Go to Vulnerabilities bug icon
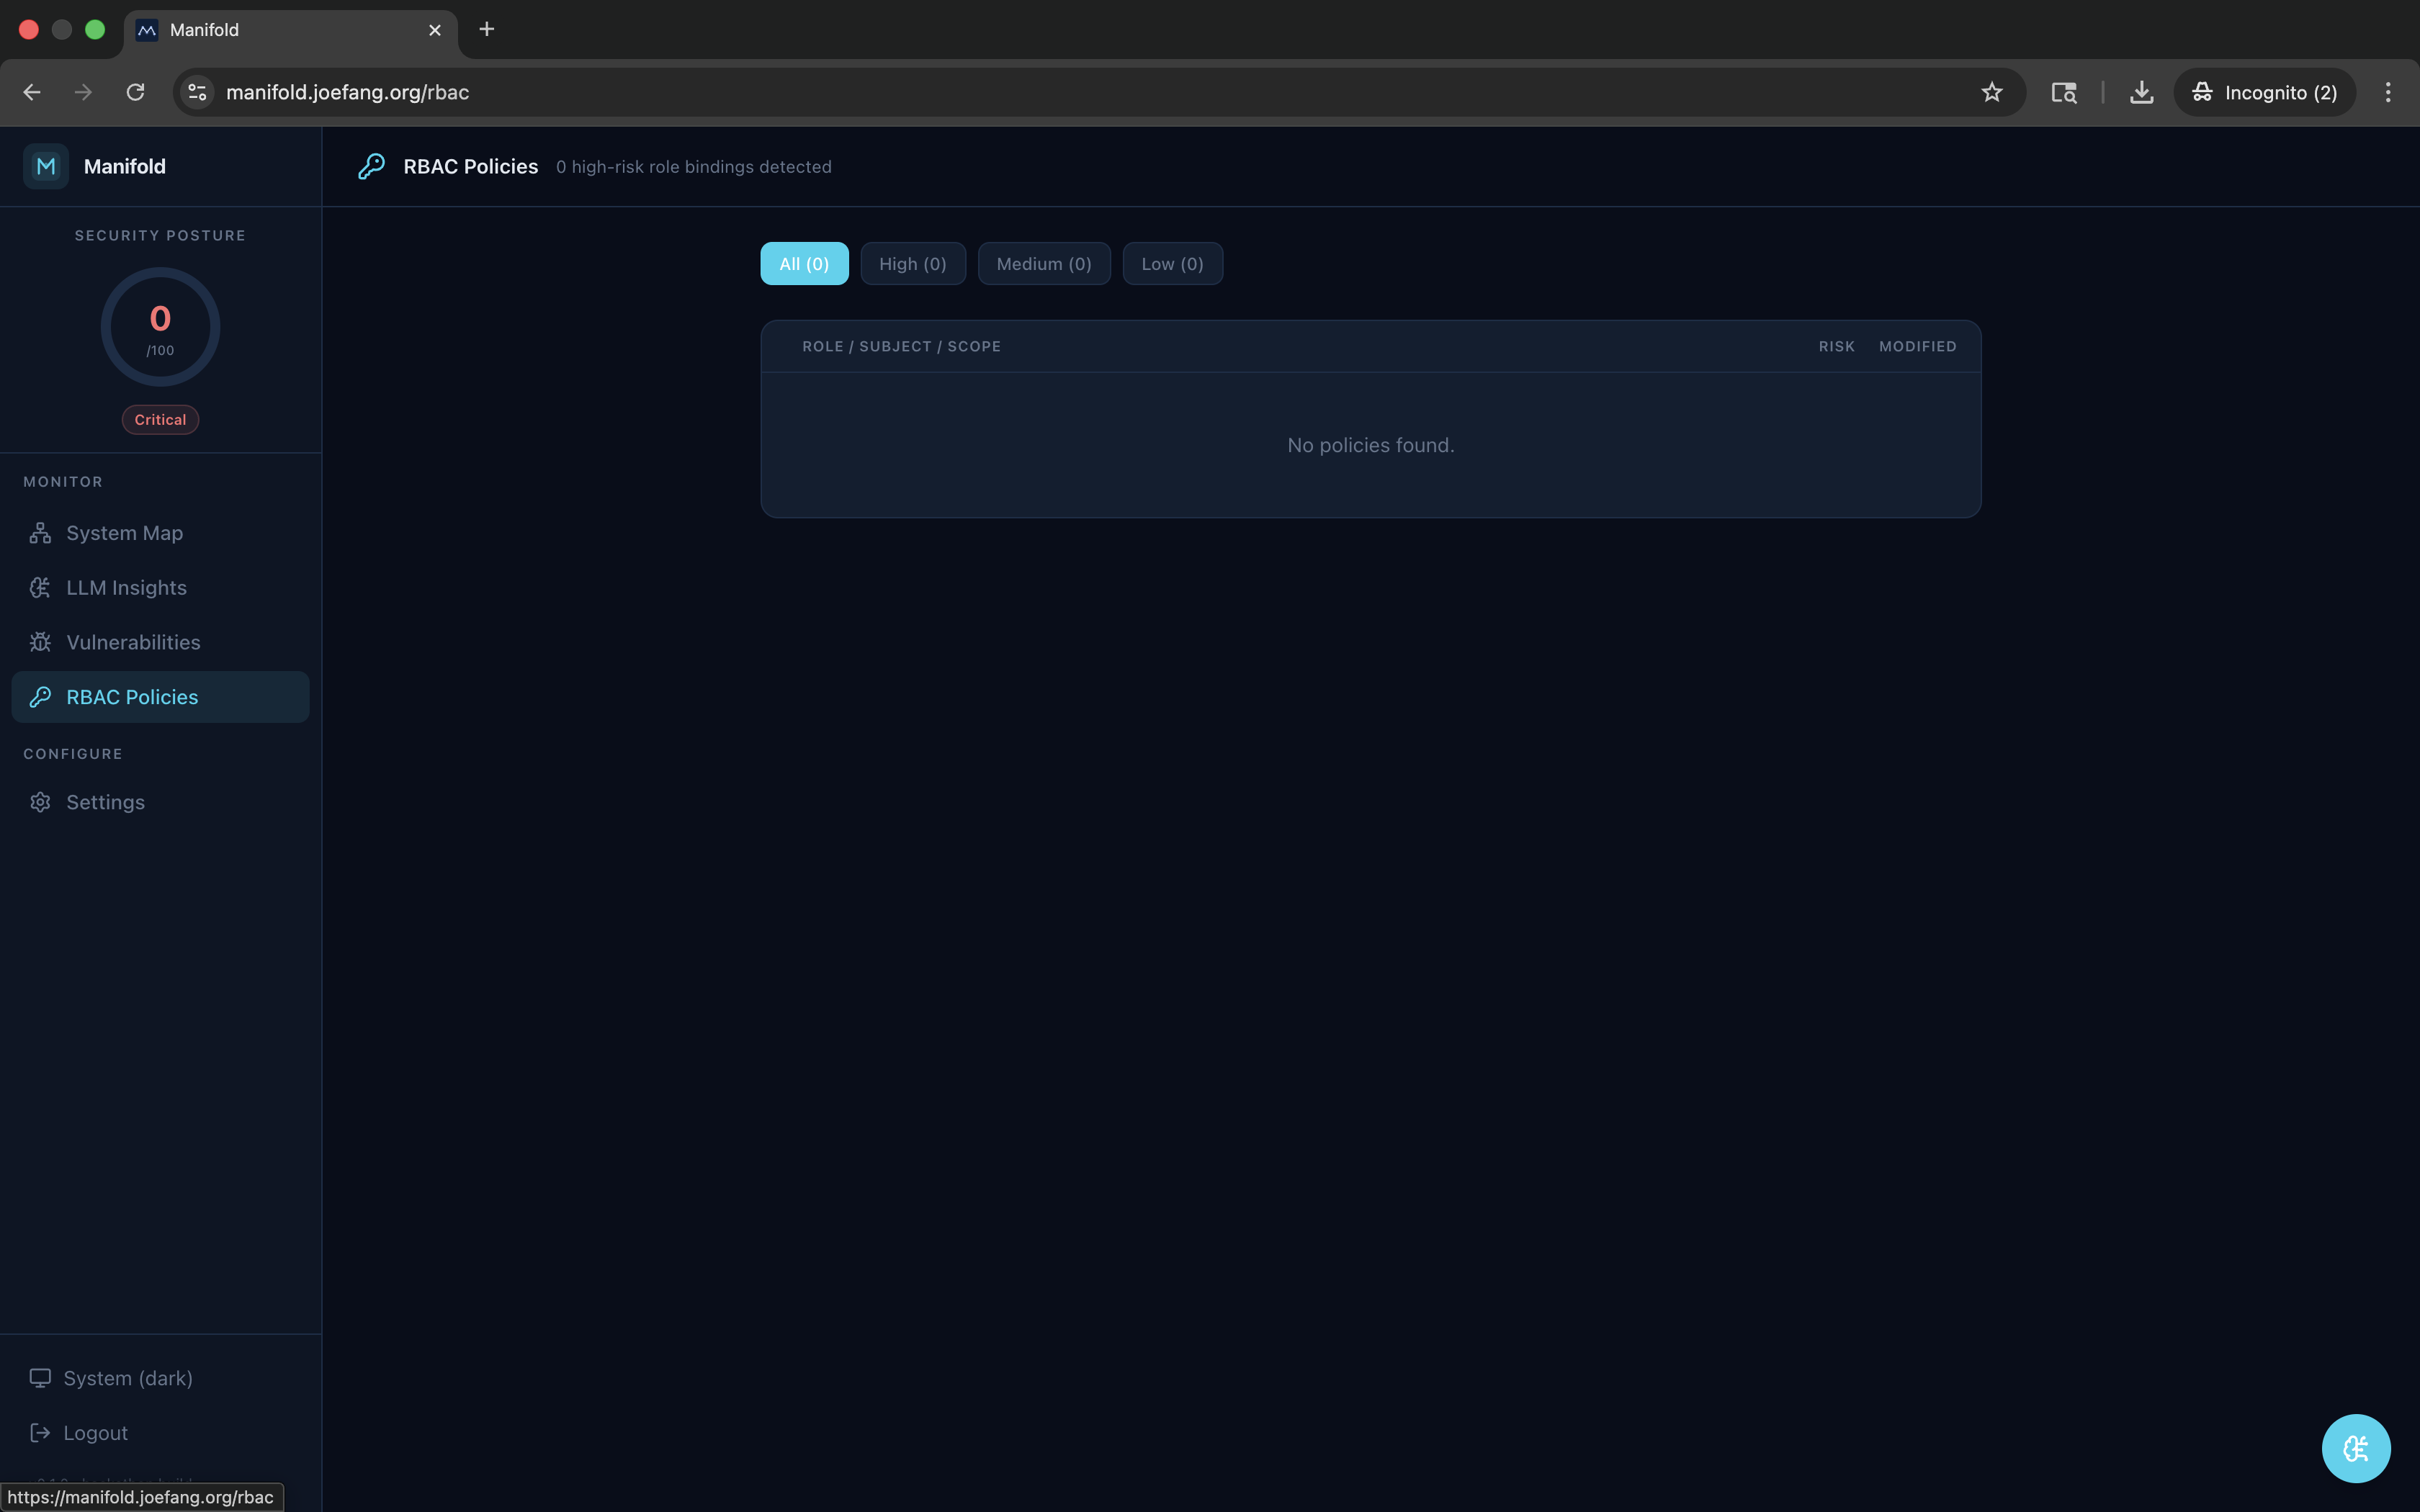 [x=40, y=642]
